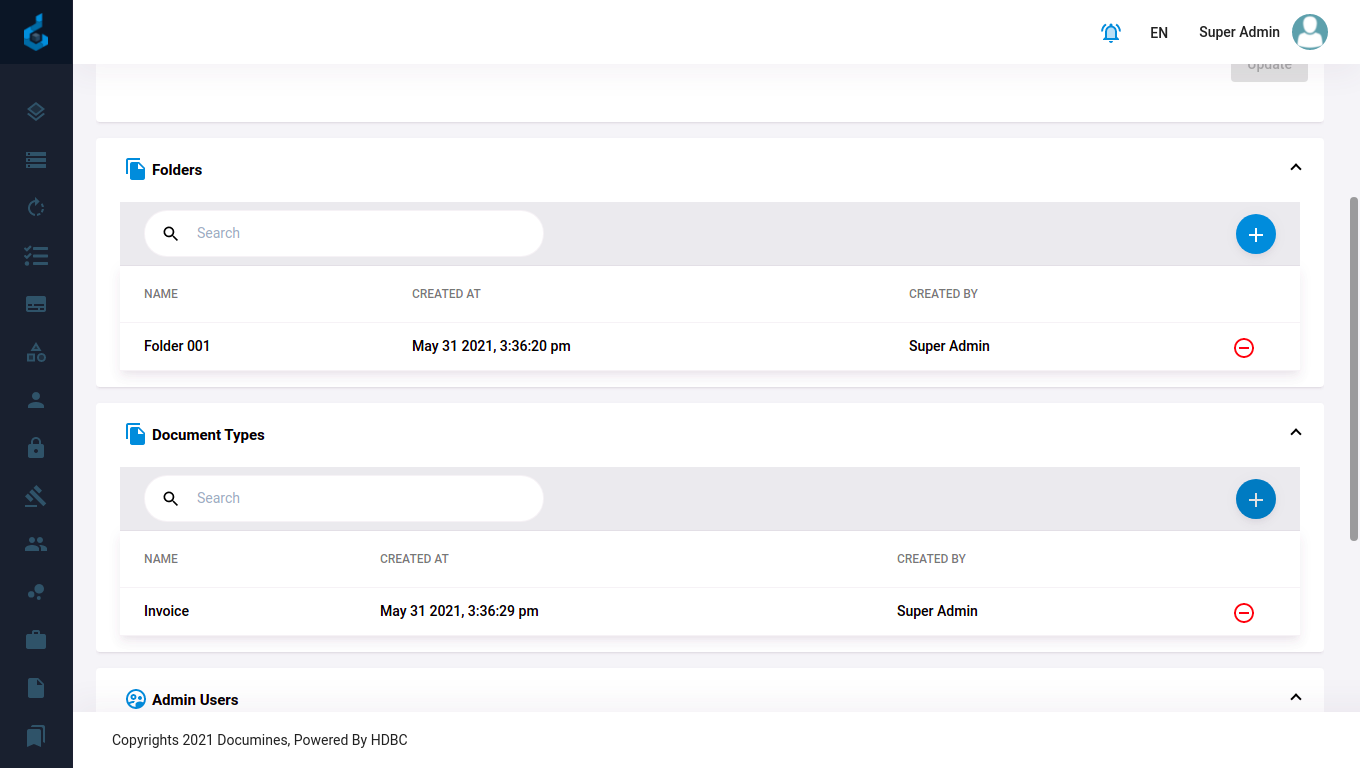This screenshot has width=1360, height=768.
Task: Click the vertical page scrollbar
Action: pos(1354,370)
